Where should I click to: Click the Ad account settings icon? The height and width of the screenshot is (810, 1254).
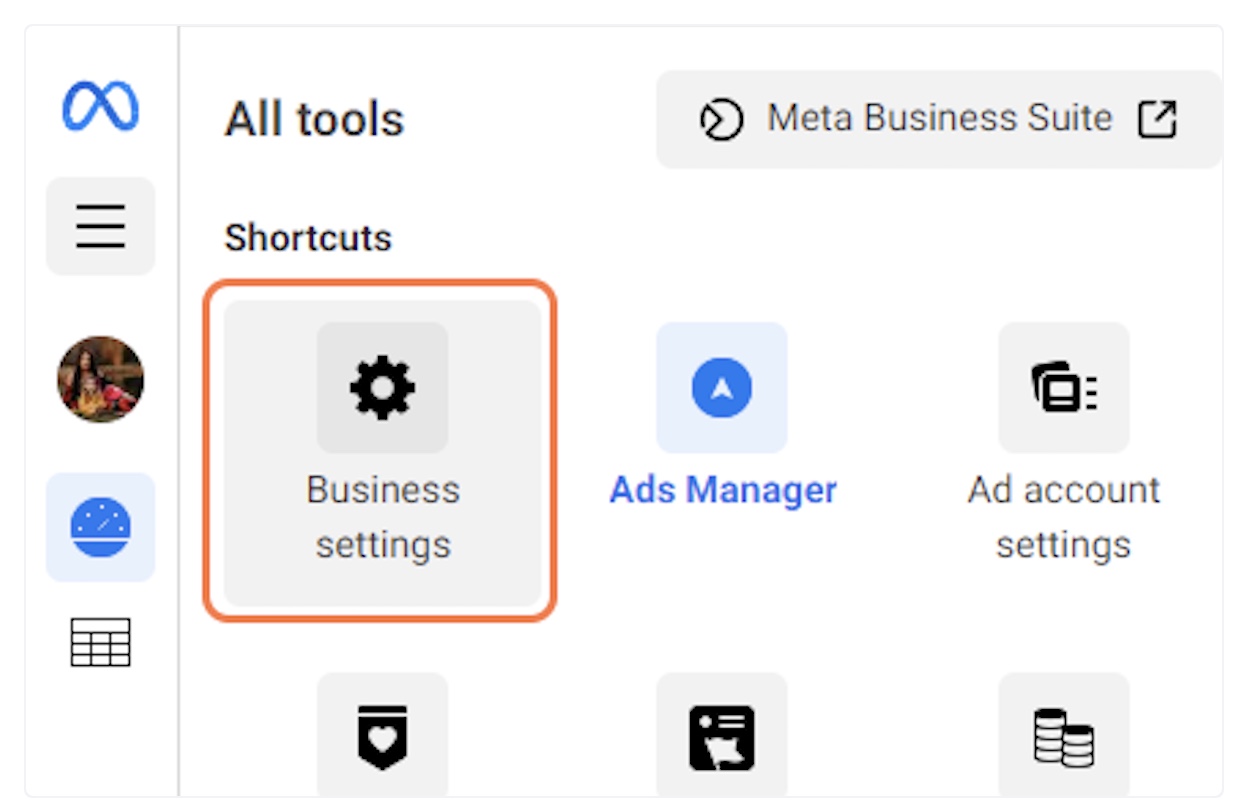(x=1063, y=387)
